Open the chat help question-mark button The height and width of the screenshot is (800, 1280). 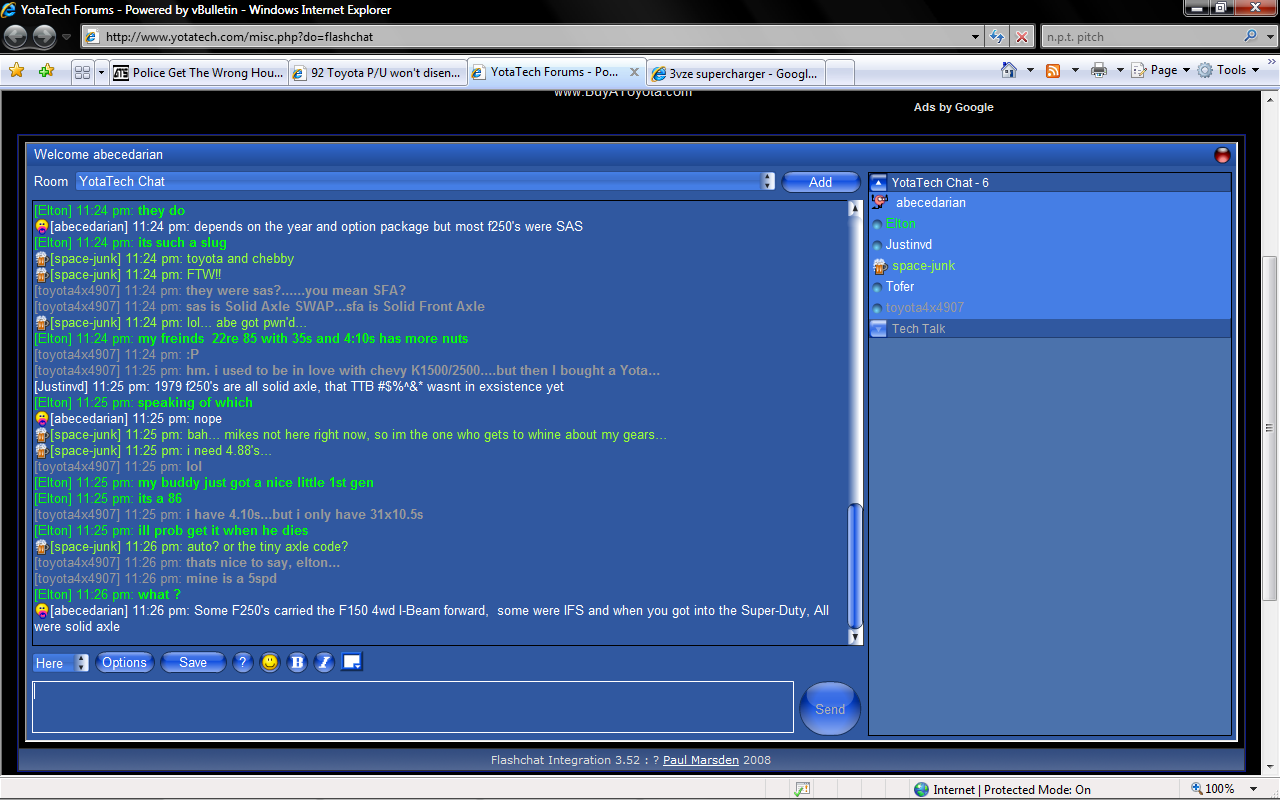242,662
